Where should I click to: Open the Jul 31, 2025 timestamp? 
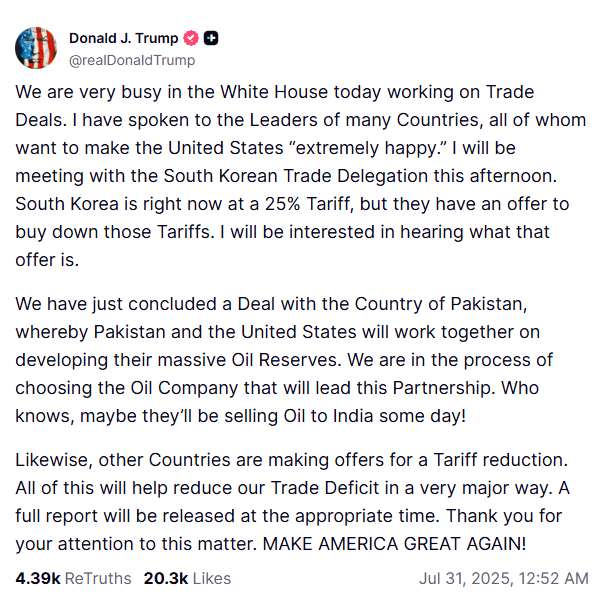504,578
